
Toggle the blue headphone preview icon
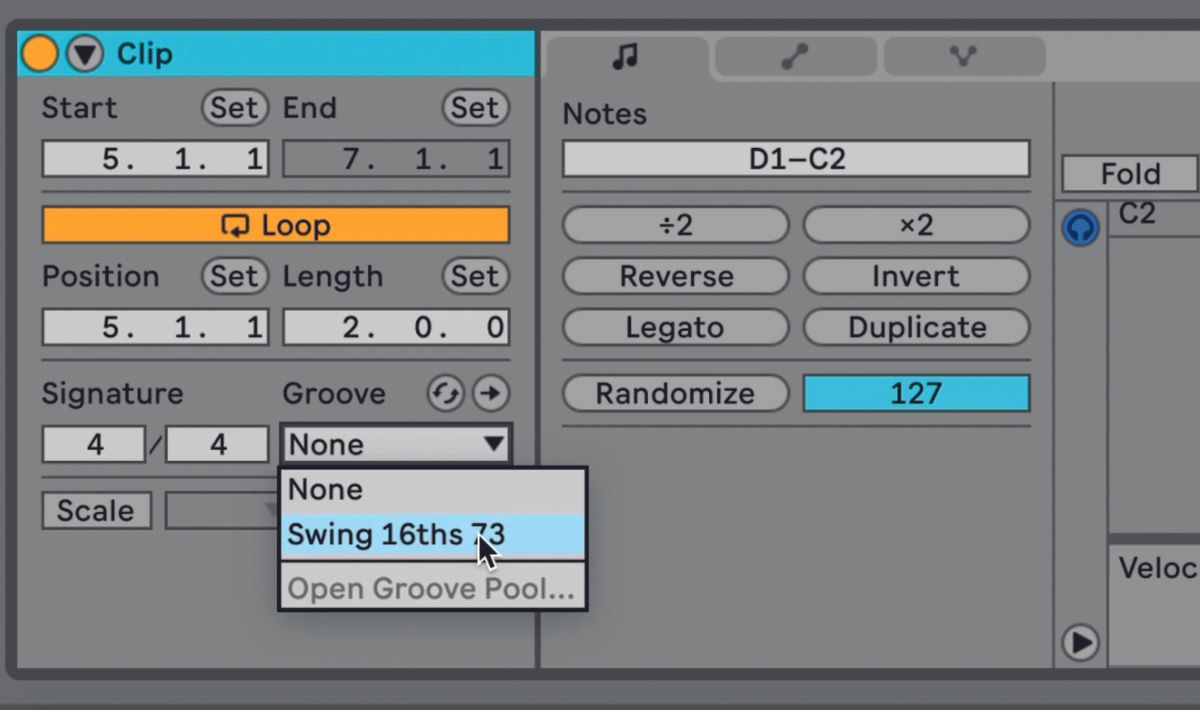pyautogui.click(x=1080, y=228)
